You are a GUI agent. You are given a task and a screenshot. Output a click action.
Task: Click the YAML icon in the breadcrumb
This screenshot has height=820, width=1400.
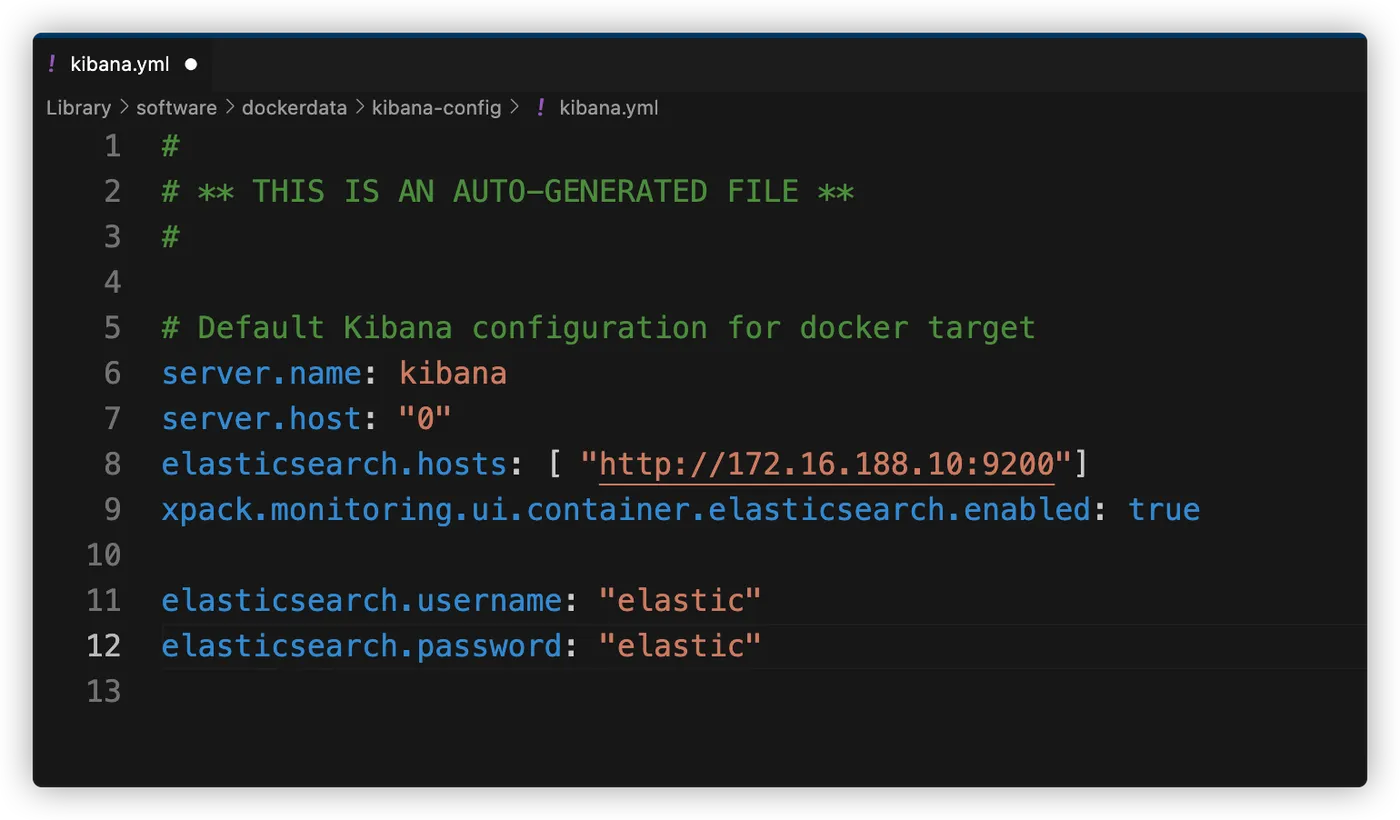pyautogui.click(x=541, y=108)
